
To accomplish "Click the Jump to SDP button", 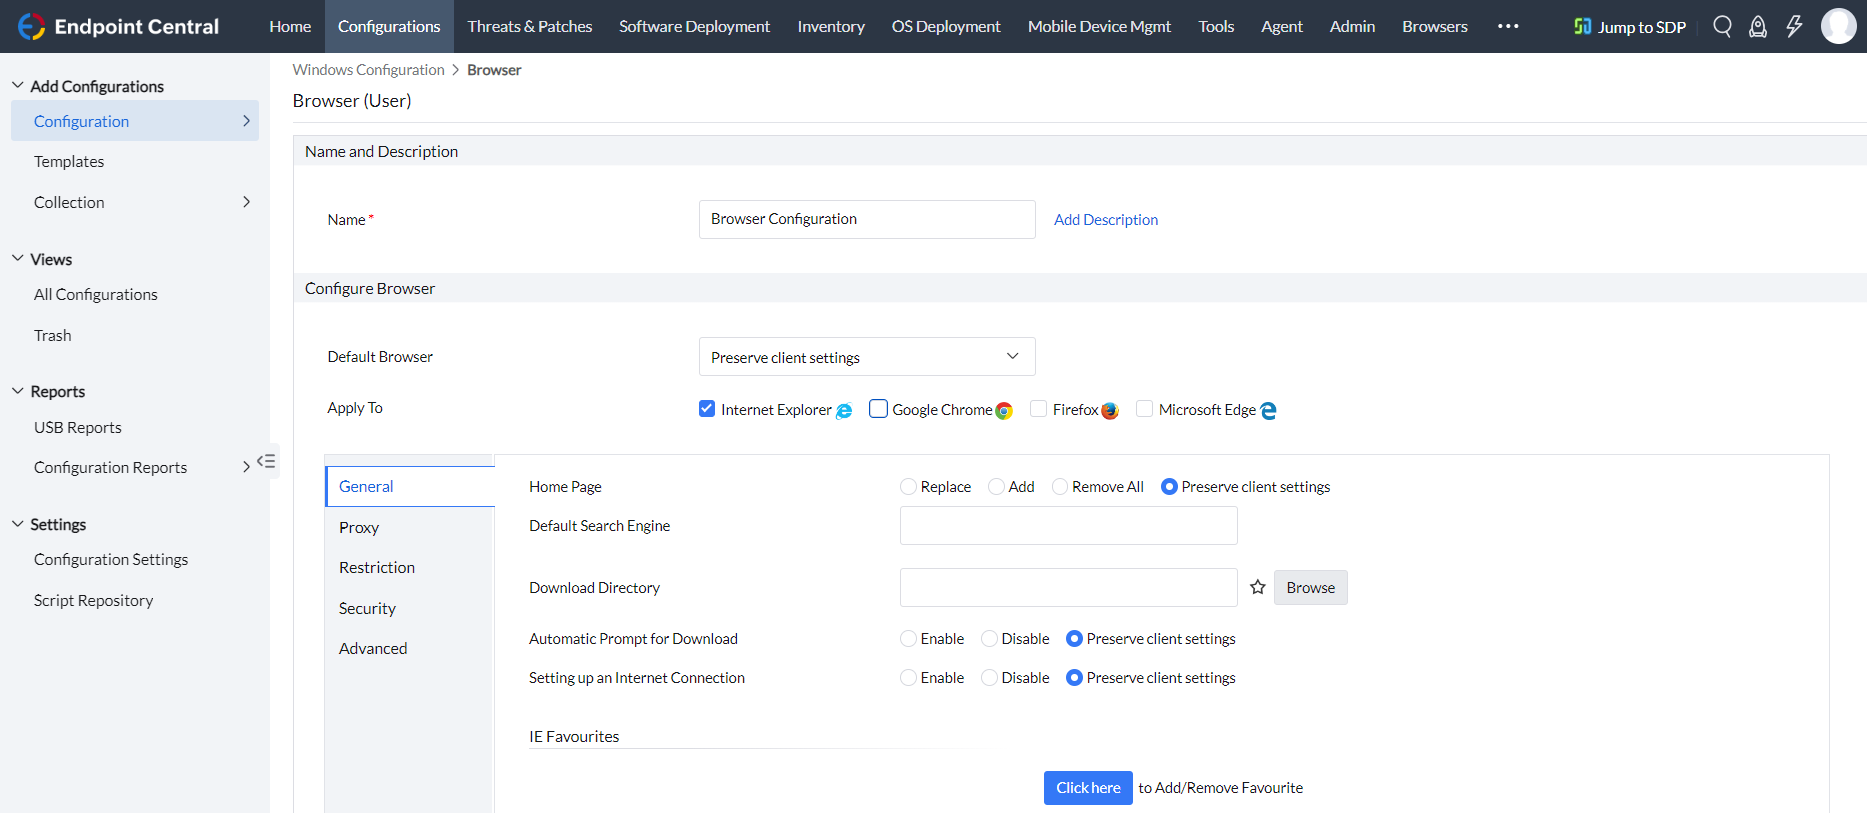I will point(1630,27).
